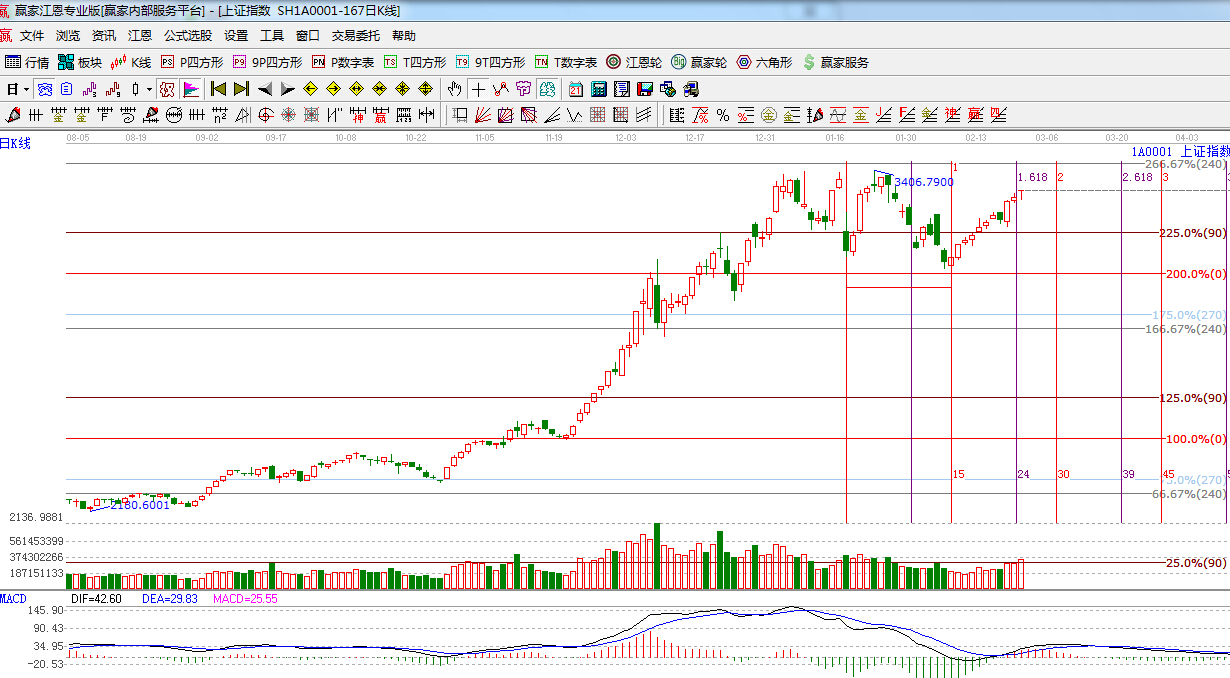The image size is (1230, 678).
Task: Open the candlestick style dropdown arrow
Action: tap(149, 89)
